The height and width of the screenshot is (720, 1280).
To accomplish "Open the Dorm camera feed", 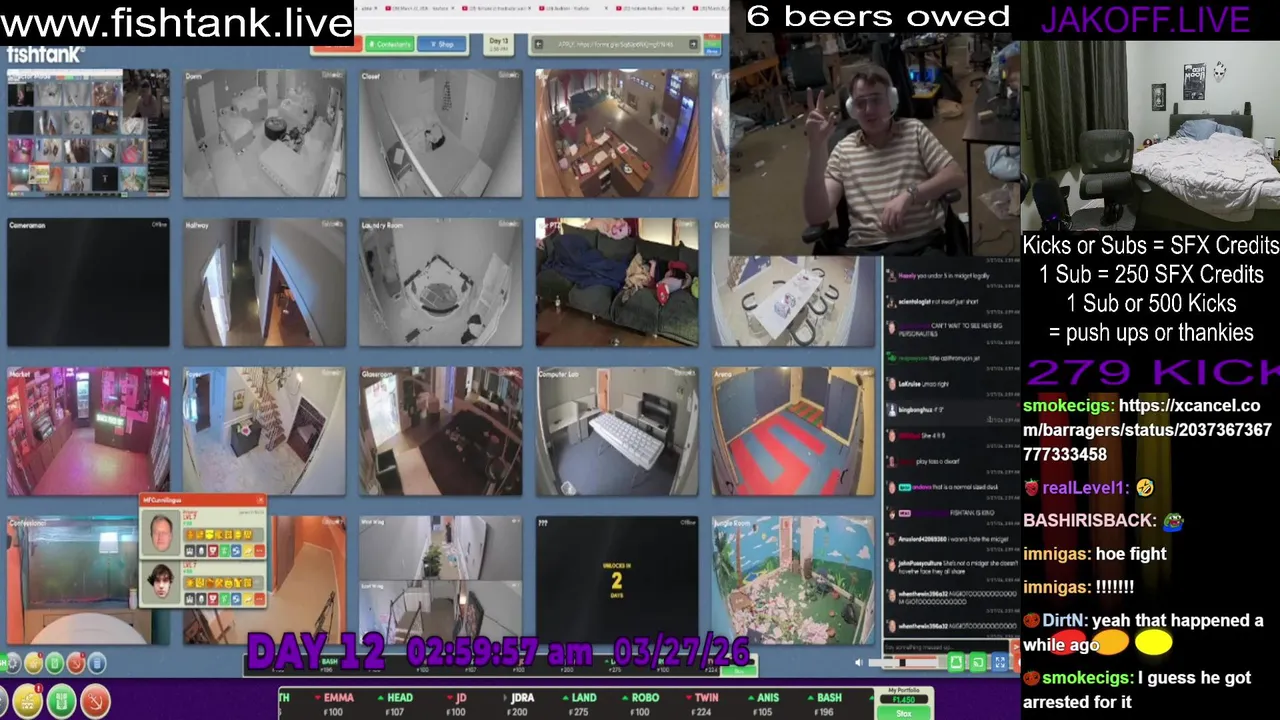I will (264, 133).
